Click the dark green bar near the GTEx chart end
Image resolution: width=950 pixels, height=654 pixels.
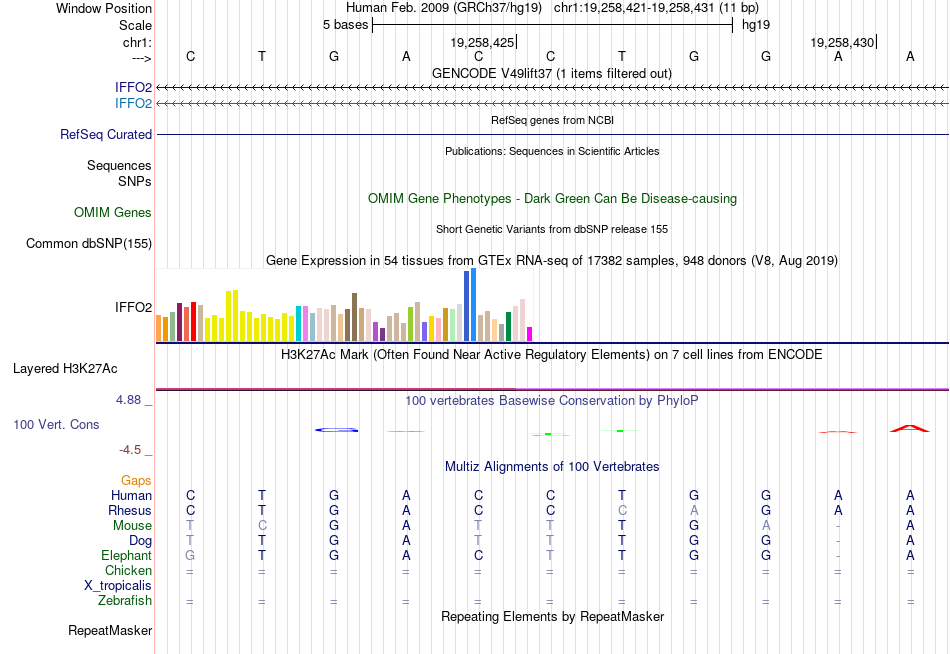click(508, 327)
